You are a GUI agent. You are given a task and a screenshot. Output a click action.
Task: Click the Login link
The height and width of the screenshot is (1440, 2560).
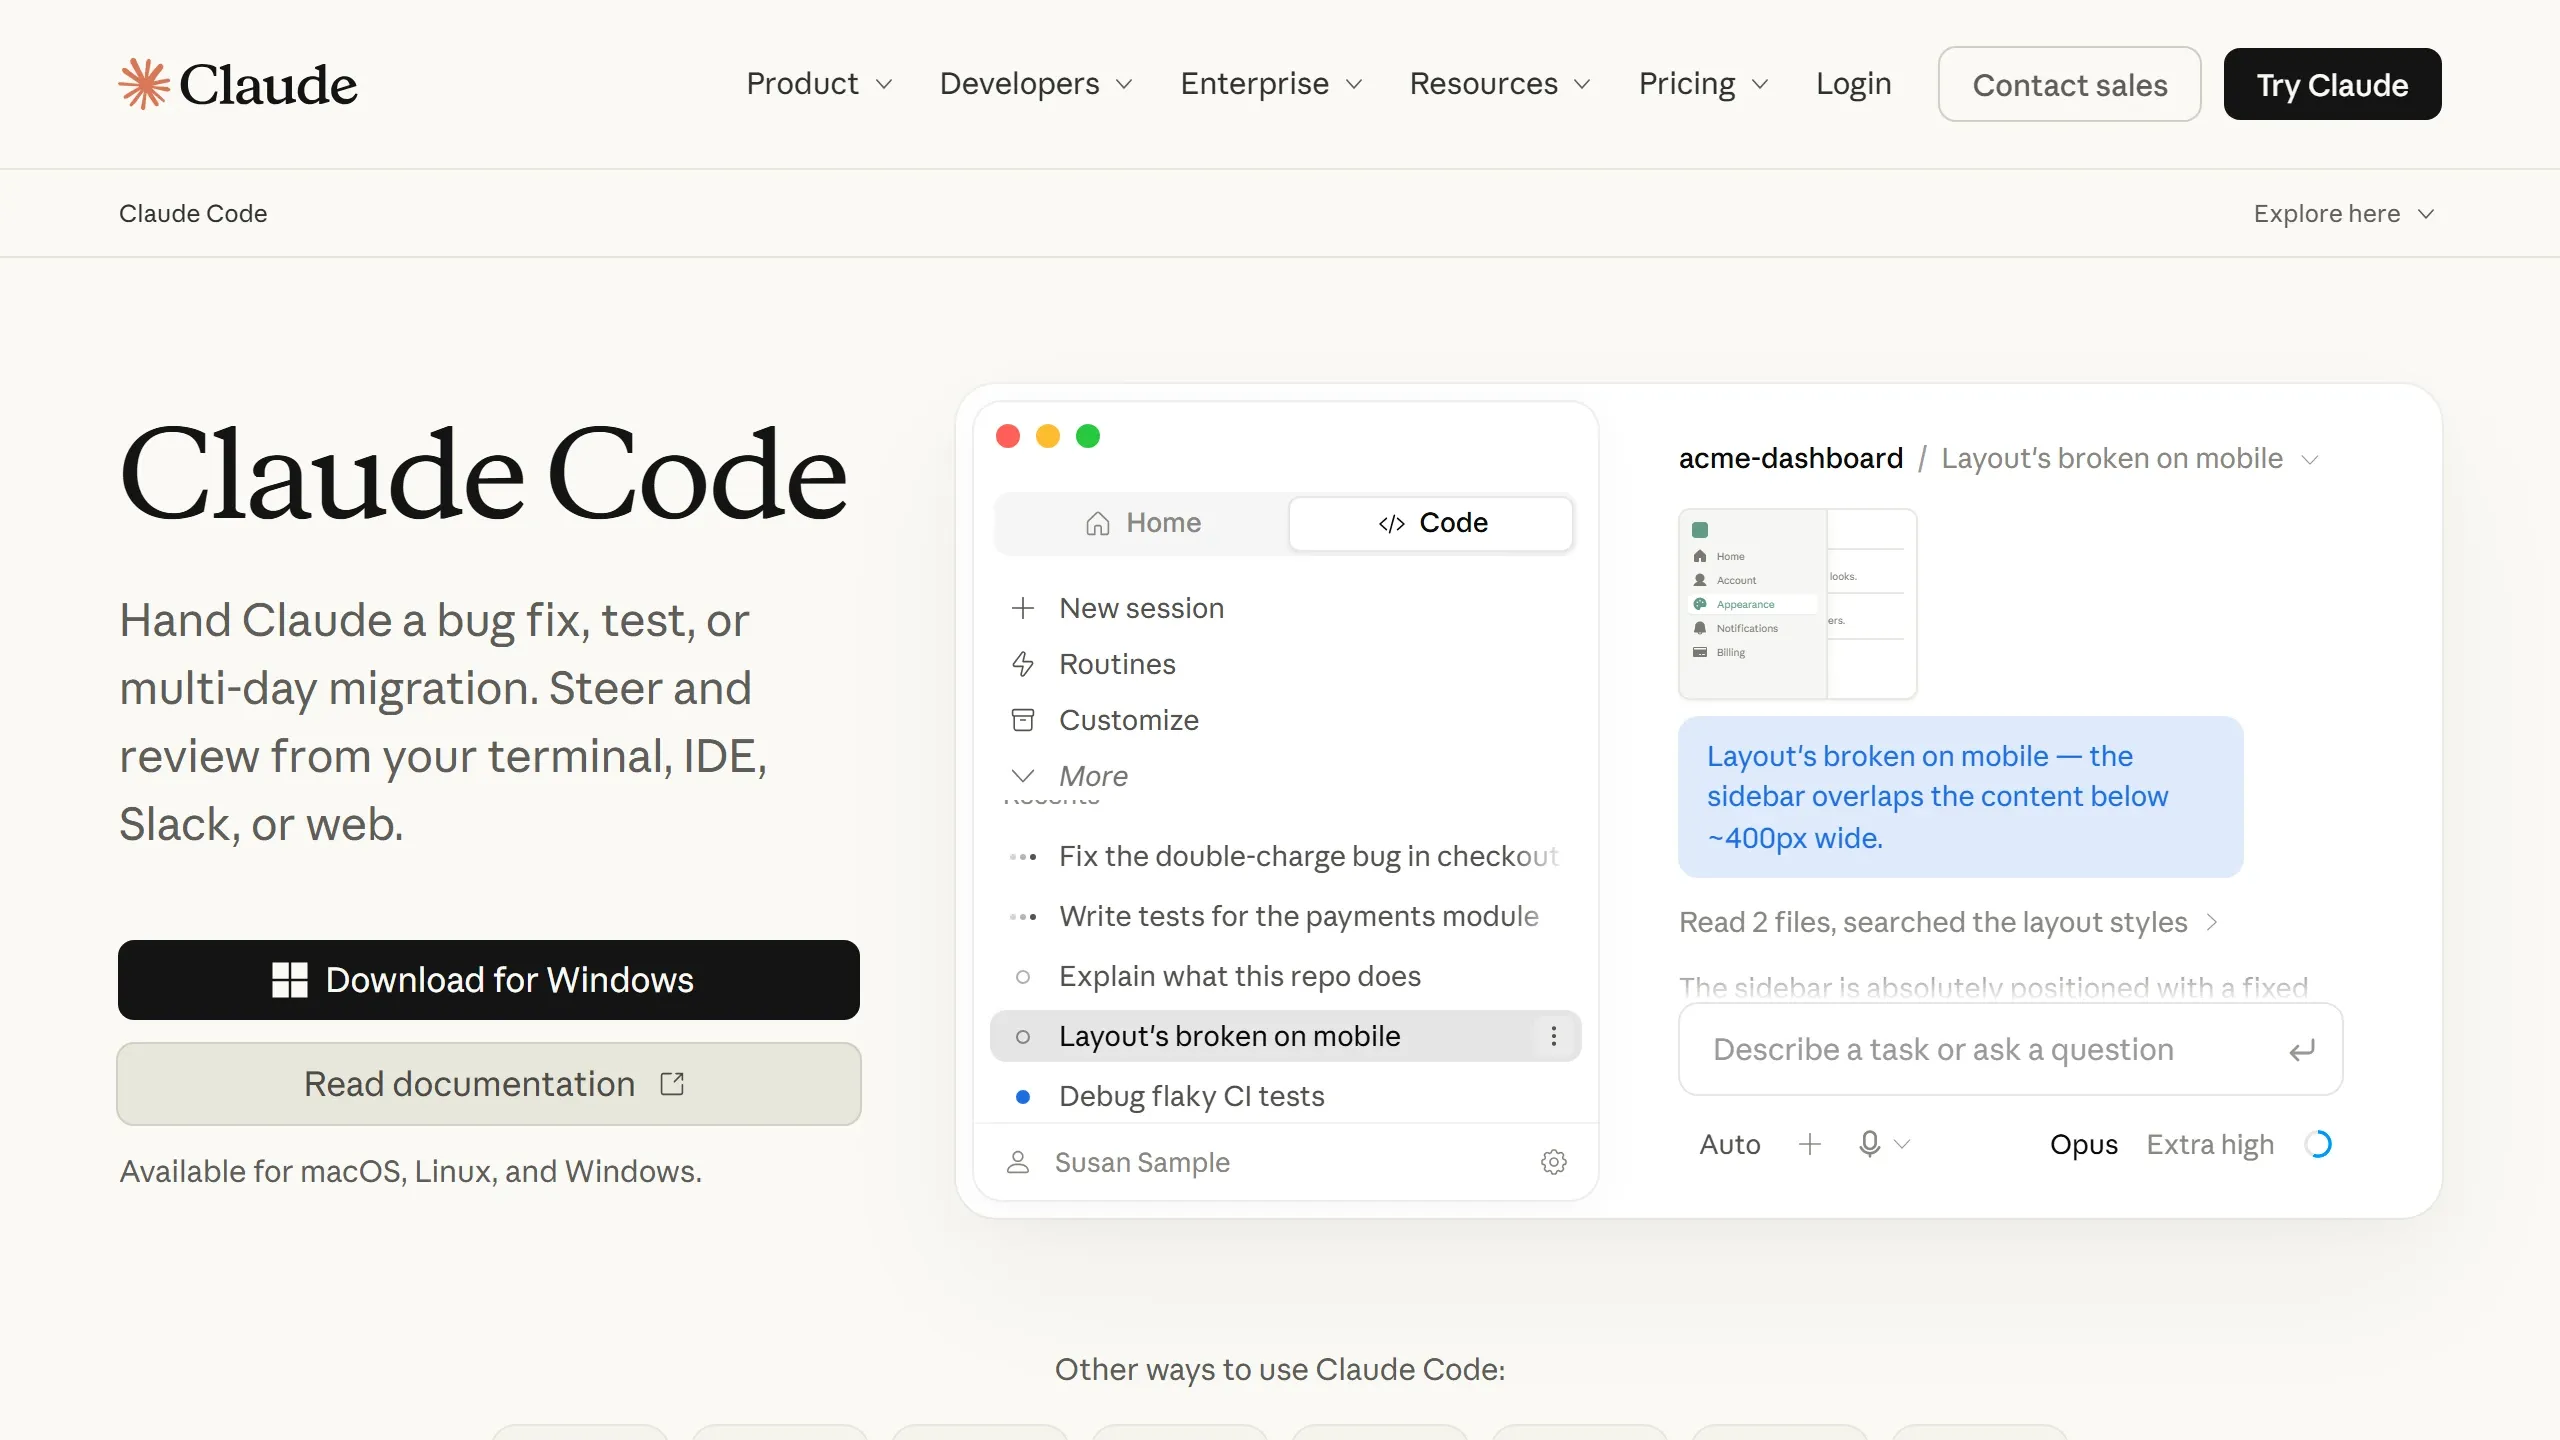coord(1853,84)
